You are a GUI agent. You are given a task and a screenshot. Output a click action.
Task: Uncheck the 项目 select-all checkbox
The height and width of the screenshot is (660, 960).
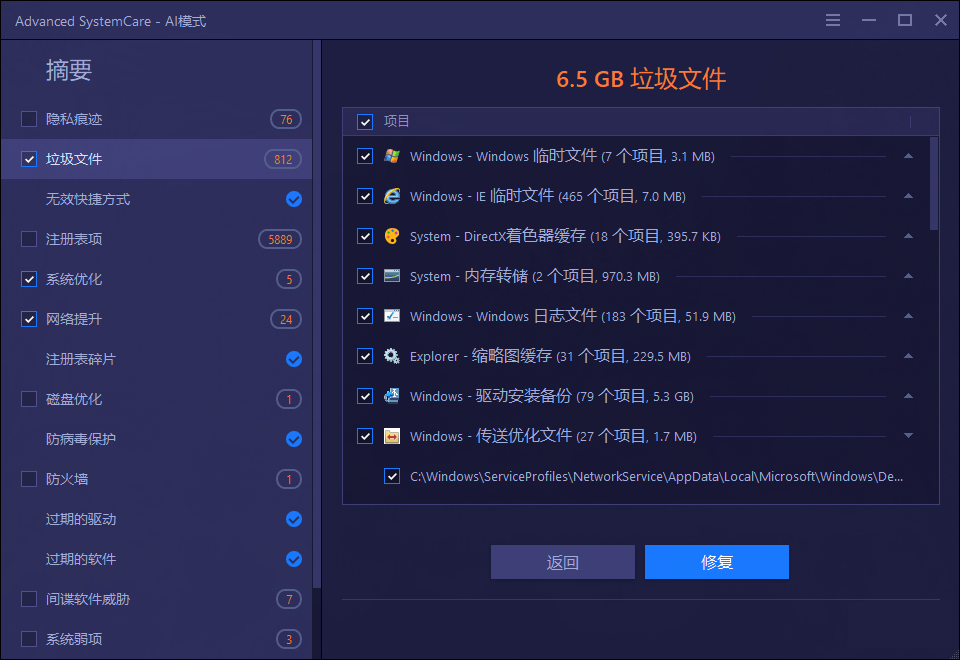pos(365,121)
